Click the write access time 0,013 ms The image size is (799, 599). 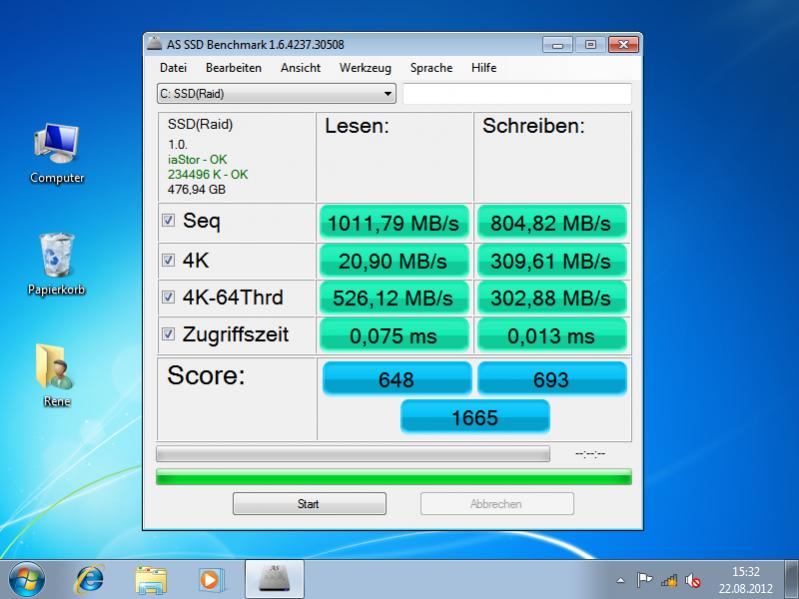point(551,336)
